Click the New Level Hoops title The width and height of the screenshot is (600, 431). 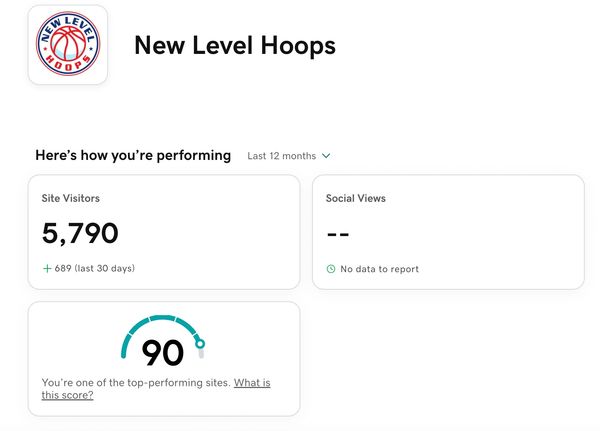(x=234, y=45)
